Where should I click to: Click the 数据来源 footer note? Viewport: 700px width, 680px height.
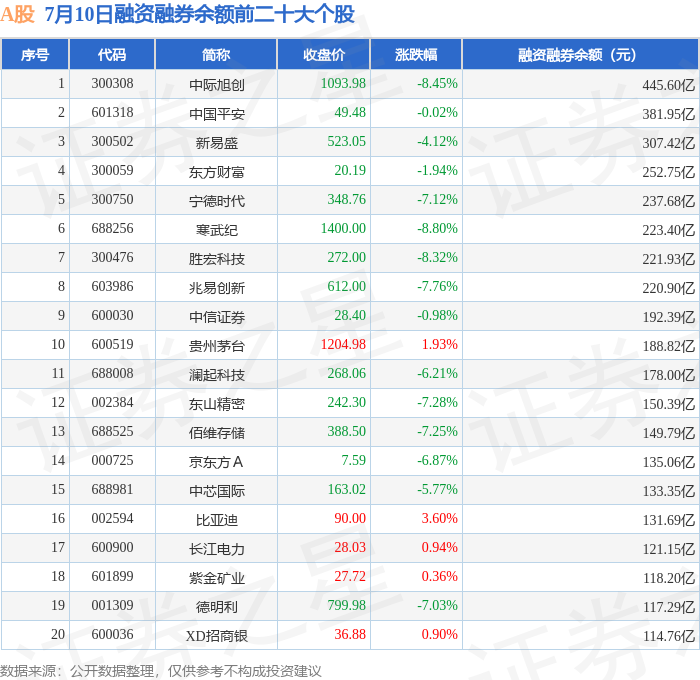160,671
